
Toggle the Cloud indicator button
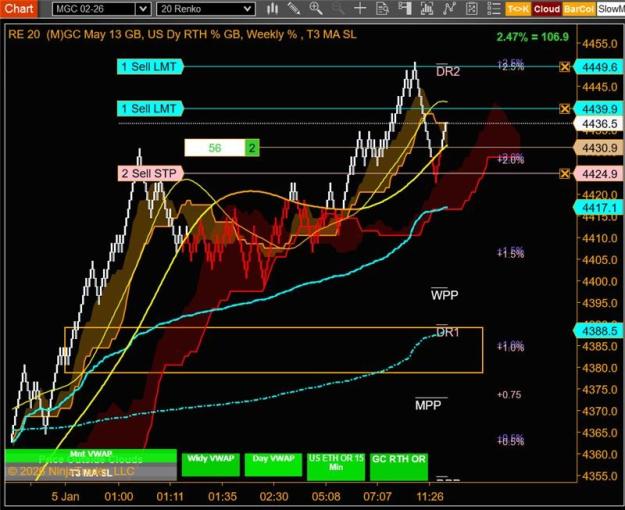point(547,9)
